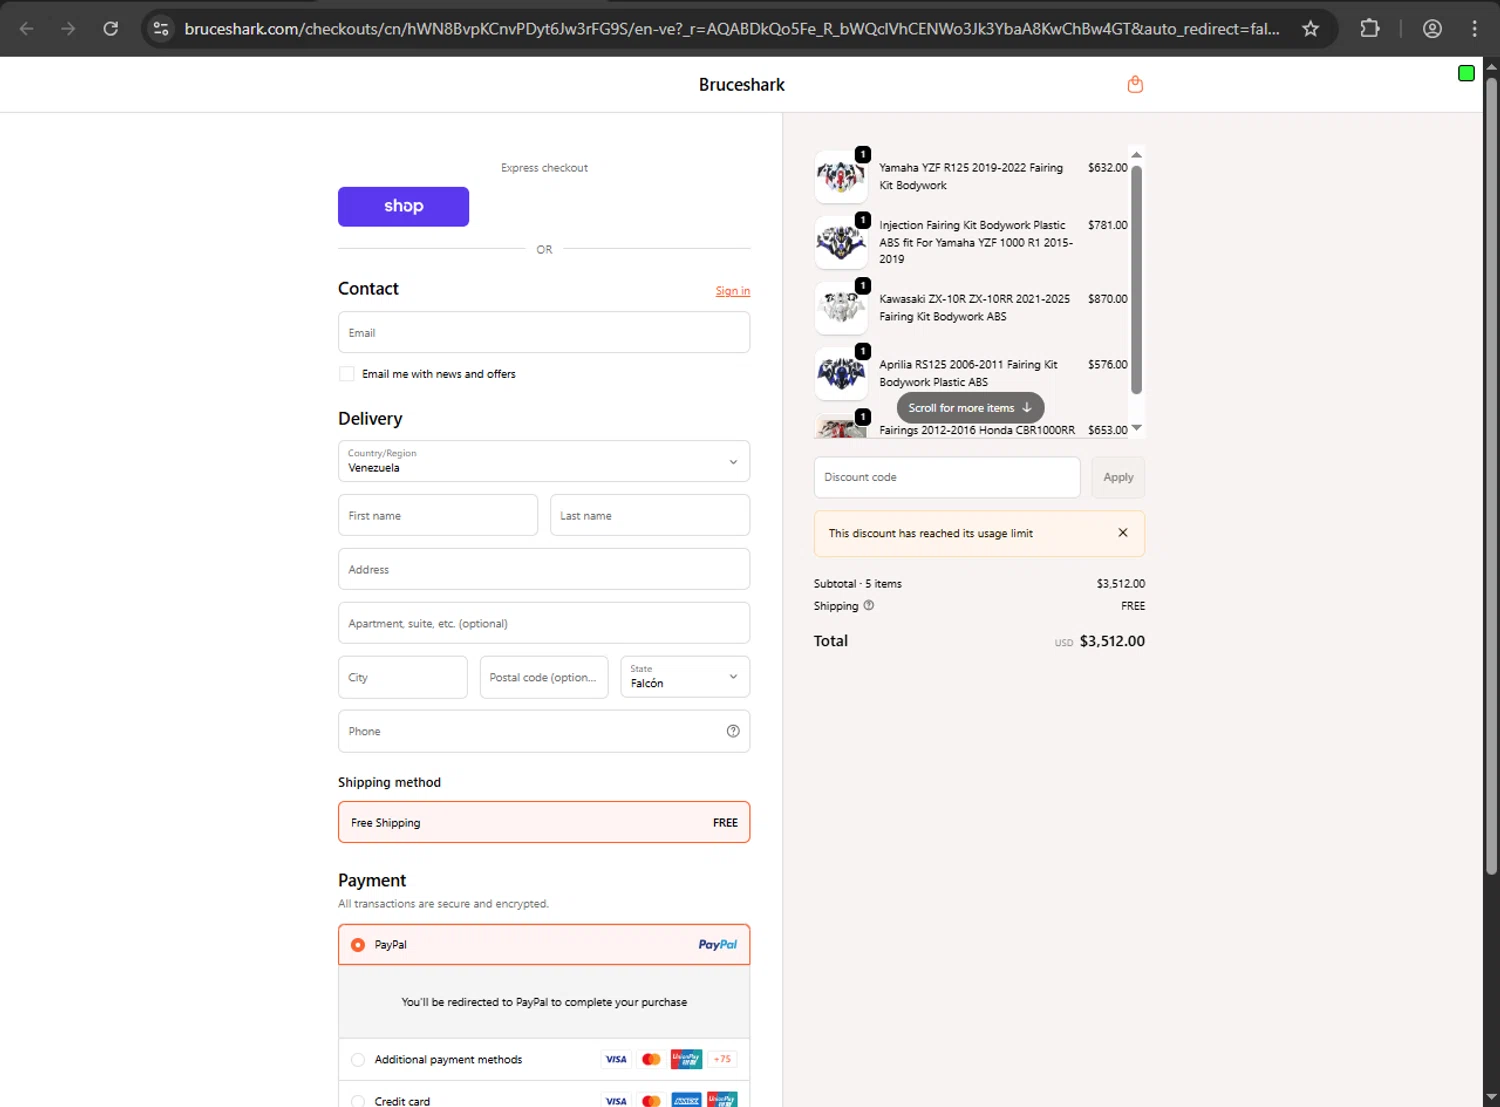Screen dimensions: 1500x1107
Task: Click the Injection Fairing Kit Yamaha R1 thumbnail
Action: pos(841,242)
